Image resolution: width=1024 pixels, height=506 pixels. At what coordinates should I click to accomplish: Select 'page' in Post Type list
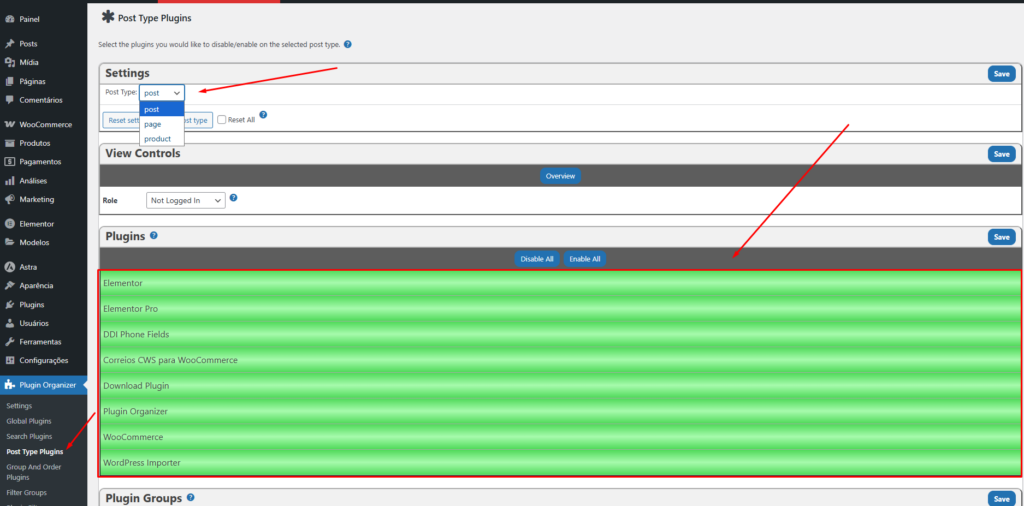(162, 124)
